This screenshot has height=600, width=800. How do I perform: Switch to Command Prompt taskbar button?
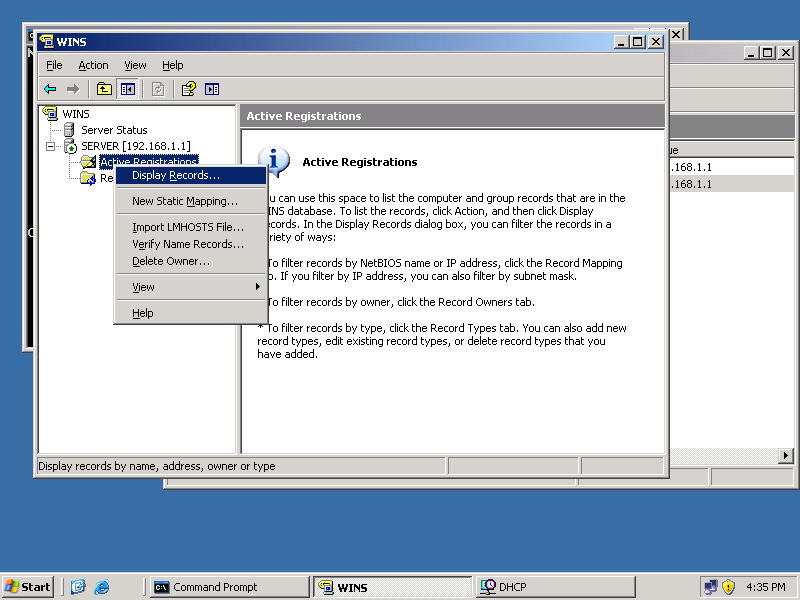(x=230, y=587)
